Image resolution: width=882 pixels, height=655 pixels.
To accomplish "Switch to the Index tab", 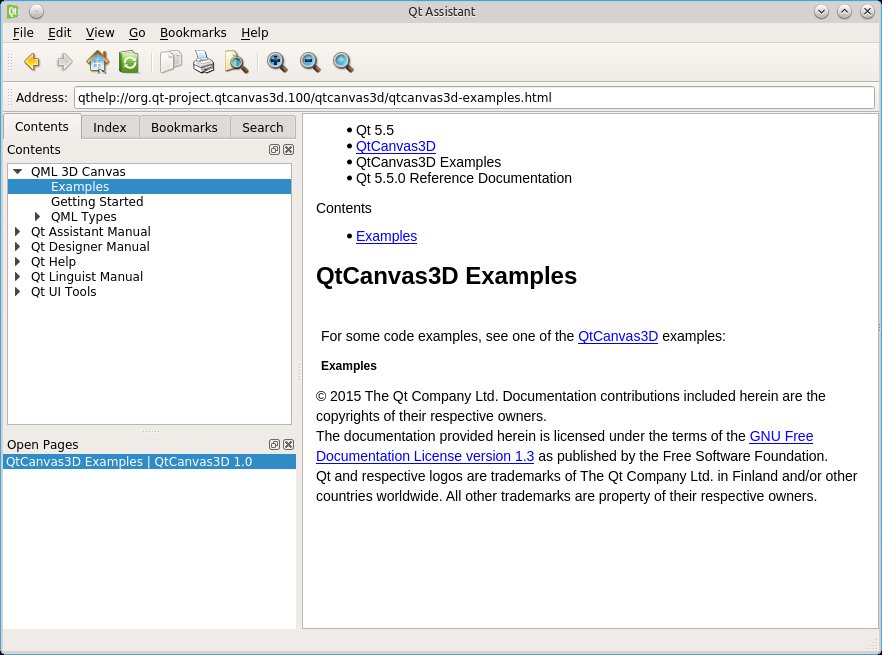I will [110, 127].
